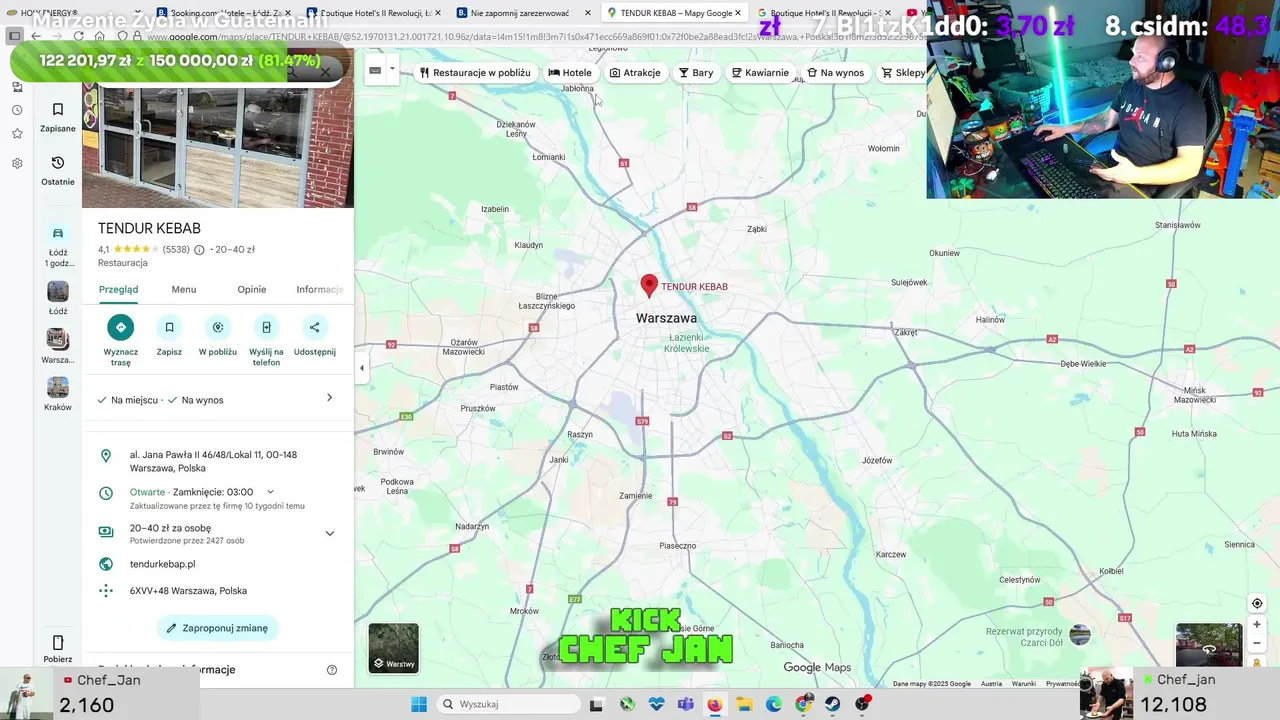The image size is (1280, 720).
Task: Click the address location pin icon
Action: 106,456
